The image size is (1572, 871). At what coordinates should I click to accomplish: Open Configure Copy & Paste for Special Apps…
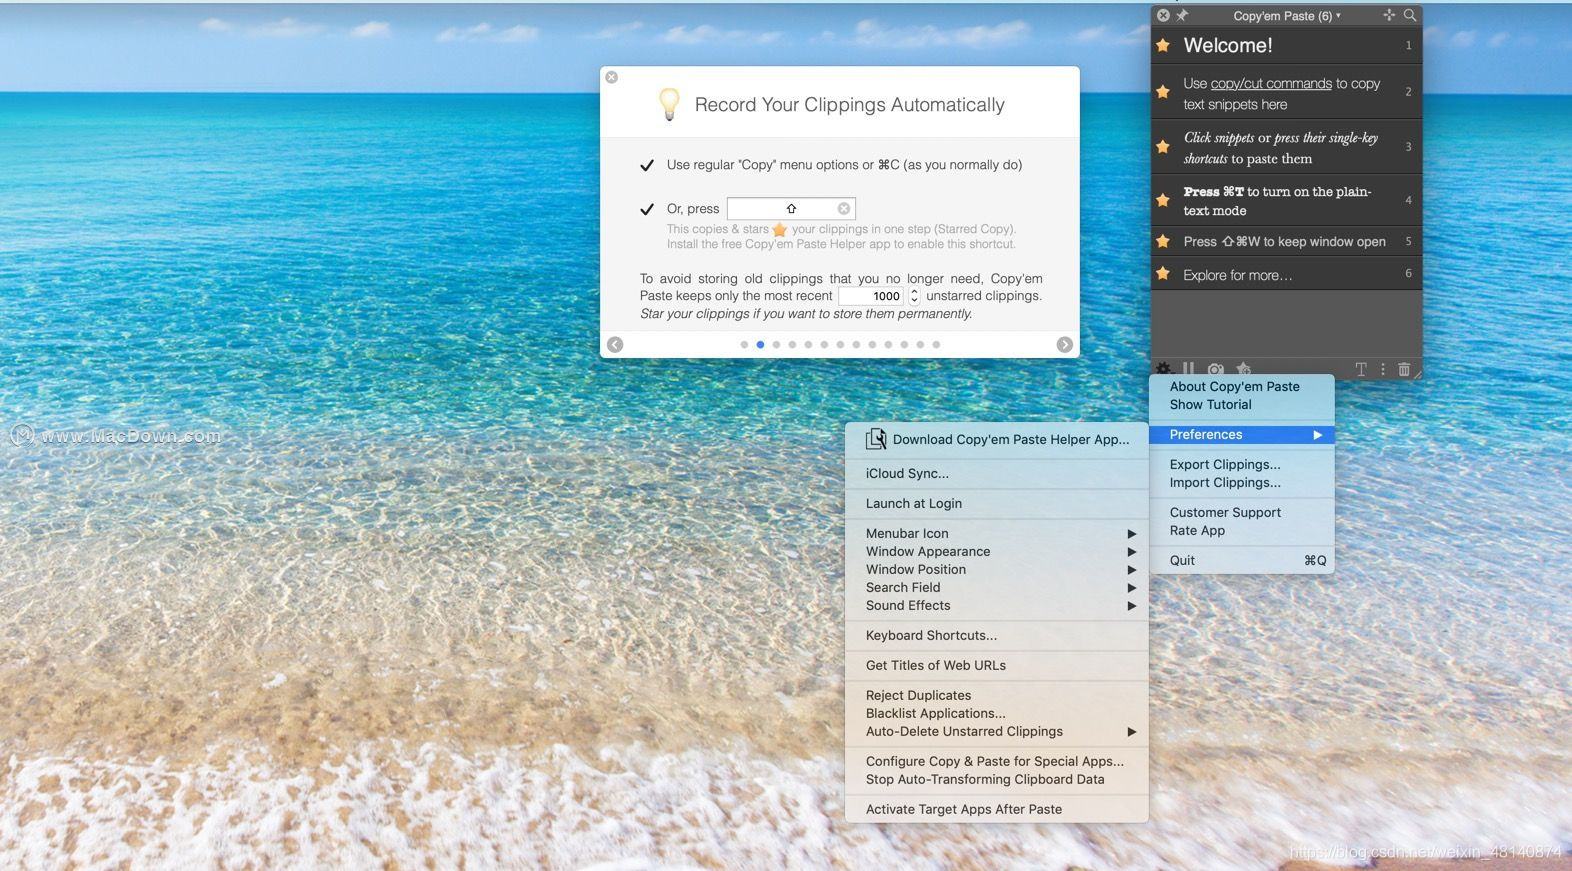click(x=996, y=761)
